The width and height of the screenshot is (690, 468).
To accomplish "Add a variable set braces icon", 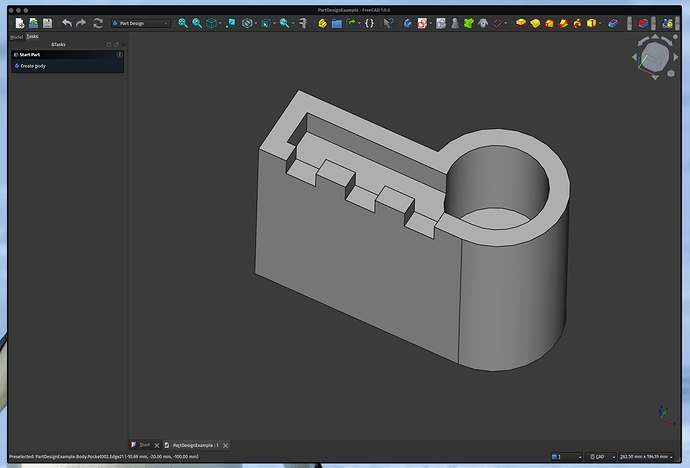I will coord(370,23).
